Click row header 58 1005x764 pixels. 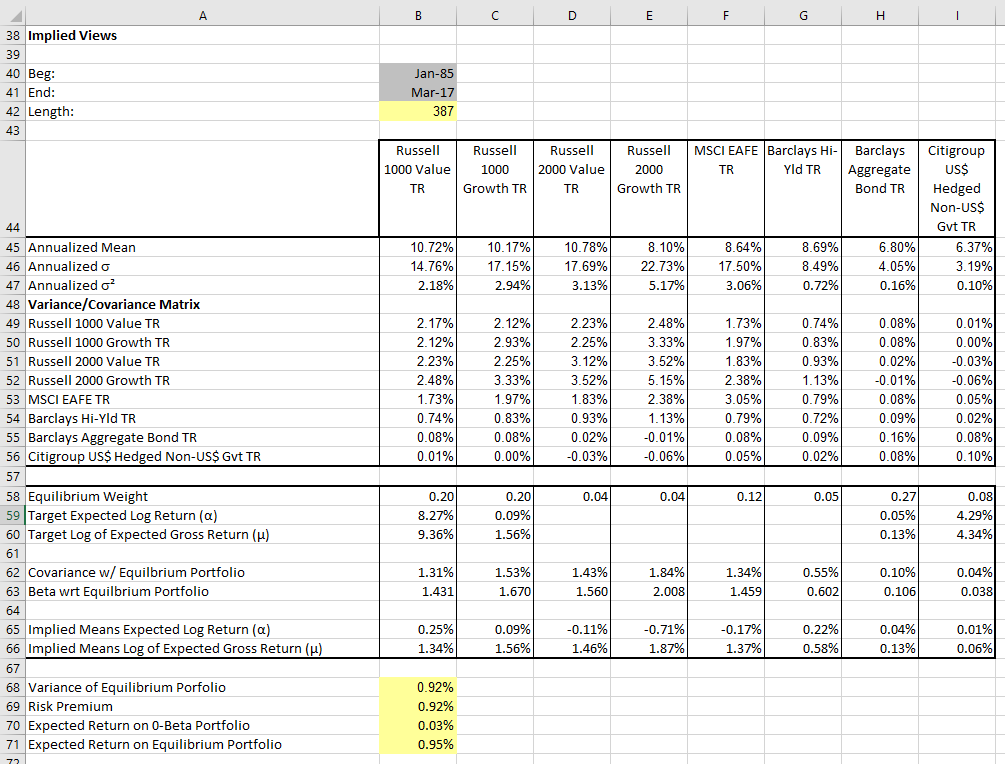[13, 495]
